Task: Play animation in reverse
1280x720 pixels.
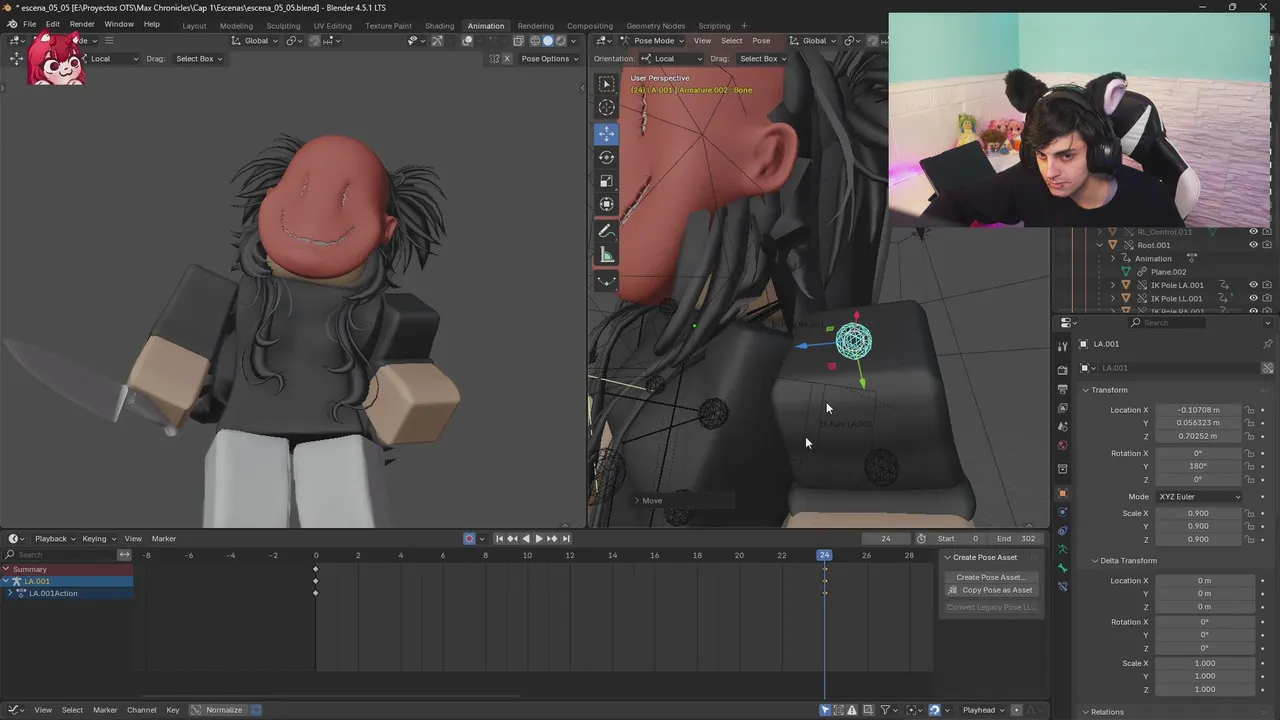Action: 525,539
